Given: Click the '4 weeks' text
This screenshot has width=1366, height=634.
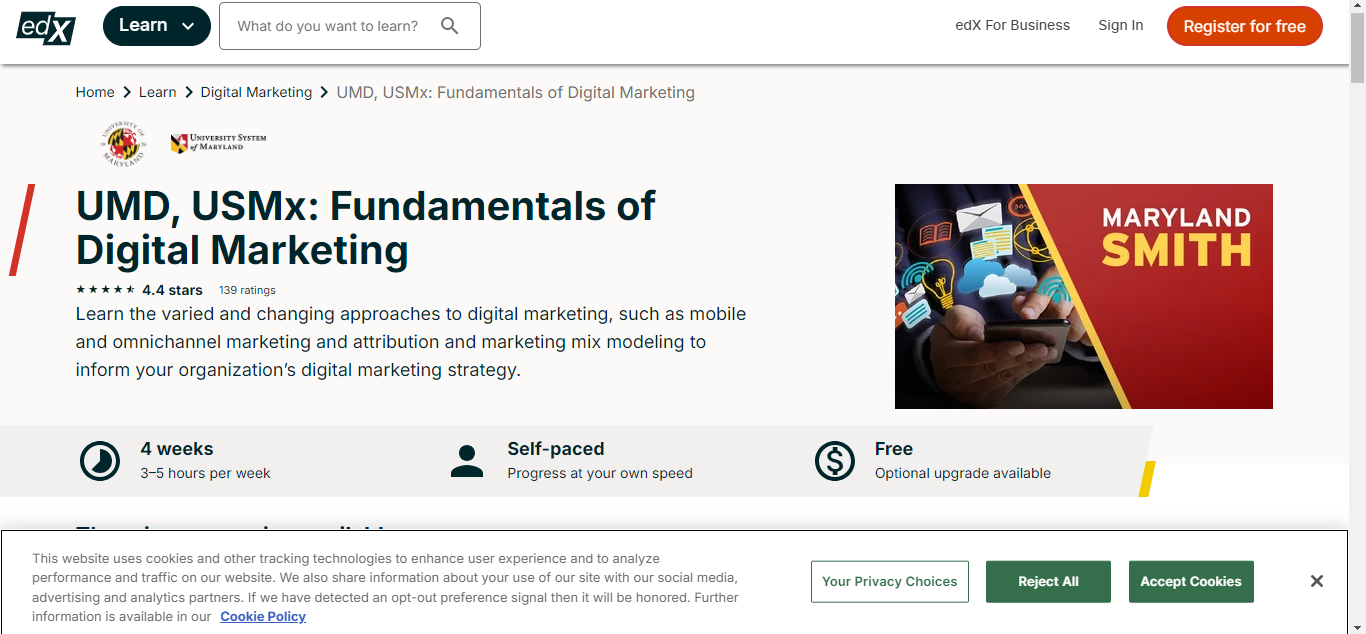Looking at the screenshot, I should 177,449.
